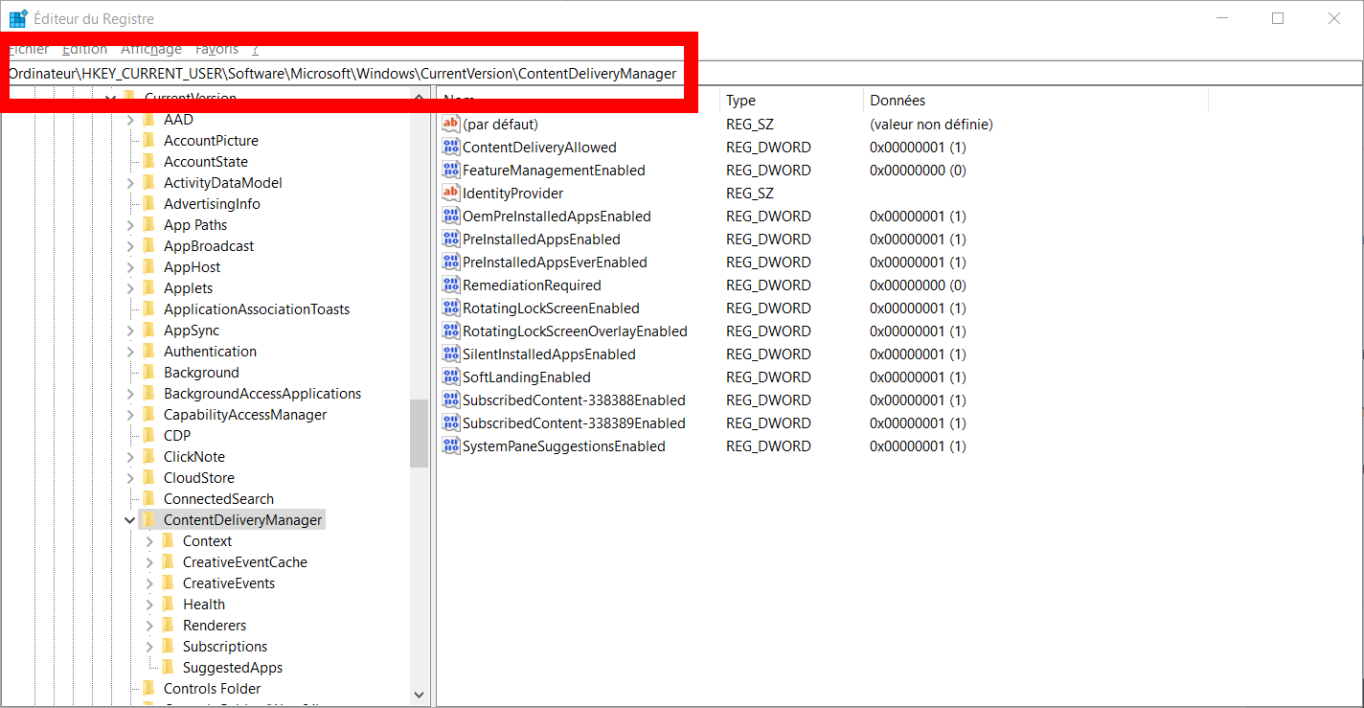Click the DWORD icon beside ContentDeliveryAllowed

coord(450,148)
